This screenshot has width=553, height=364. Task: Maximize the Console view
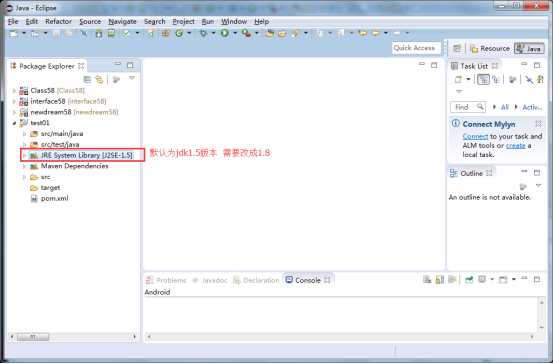[x=537, y=280]
